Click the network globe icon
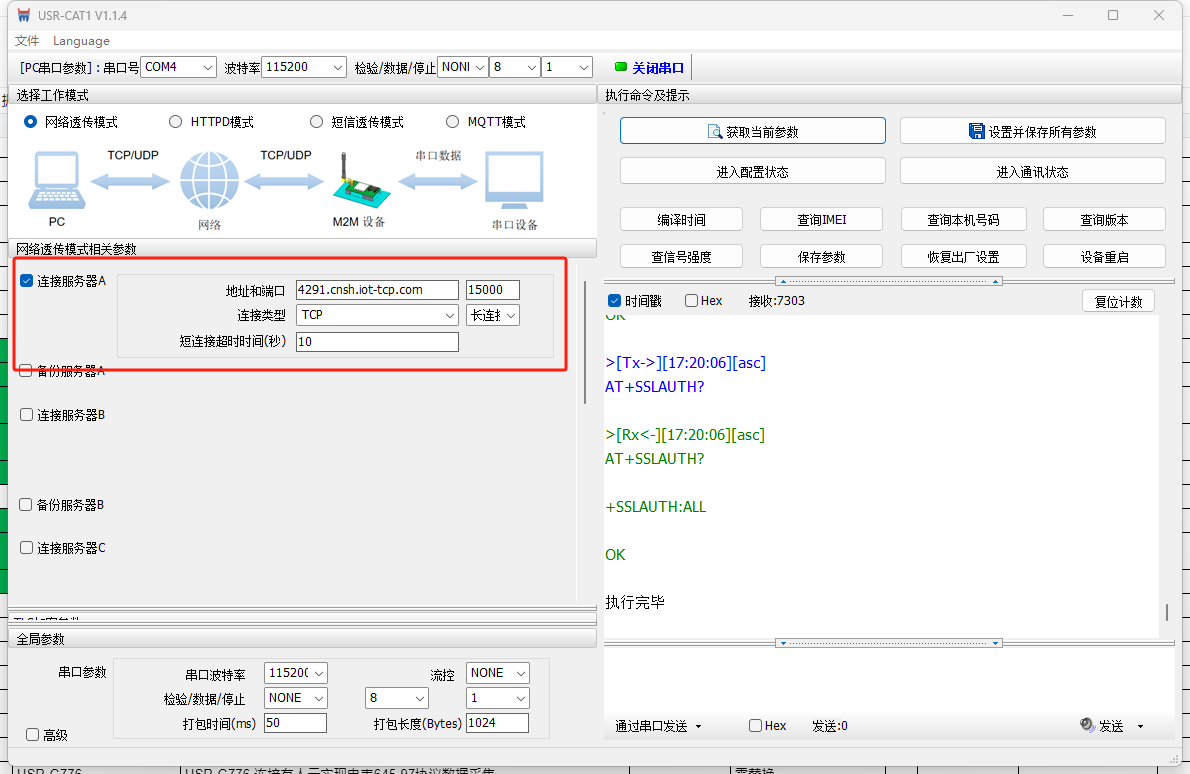The height and width of the screenshot is (774, 1190). pyautogui.click(x=210, y=182)
